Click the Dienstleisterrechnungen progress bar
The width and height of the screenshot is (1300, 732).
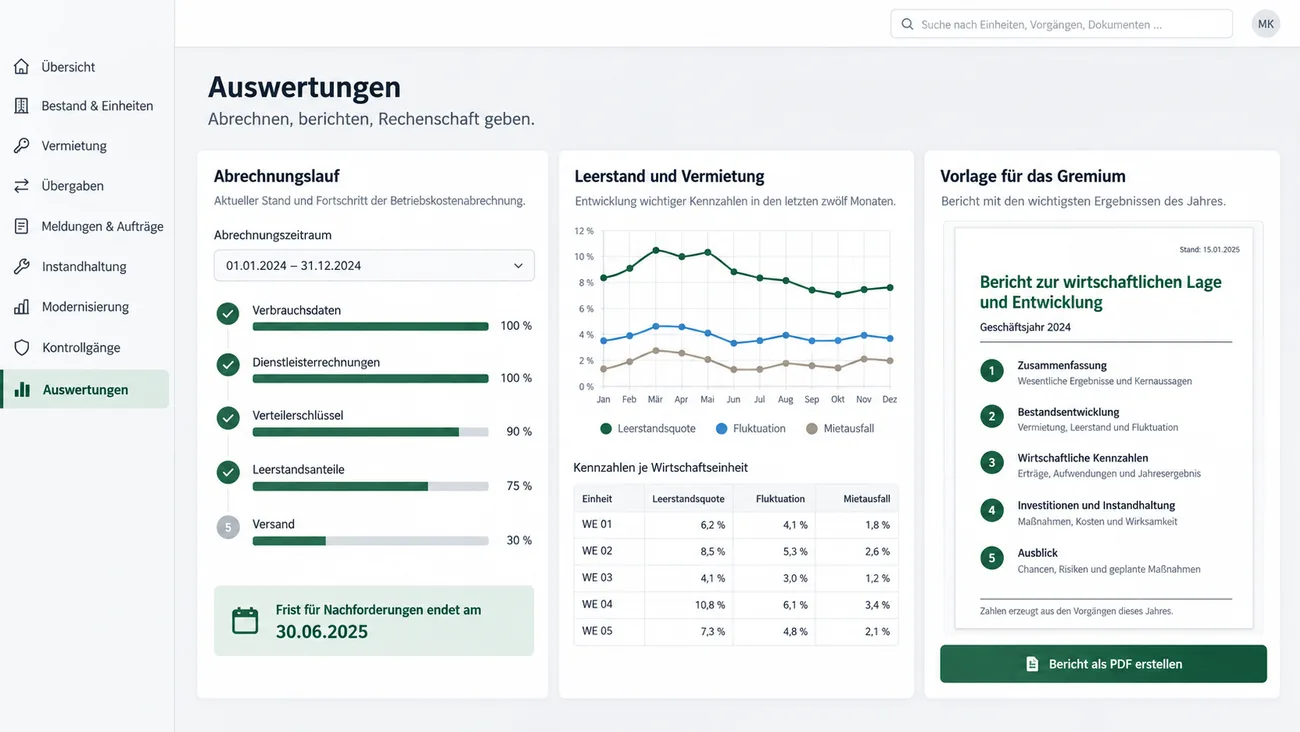point(371,378)
